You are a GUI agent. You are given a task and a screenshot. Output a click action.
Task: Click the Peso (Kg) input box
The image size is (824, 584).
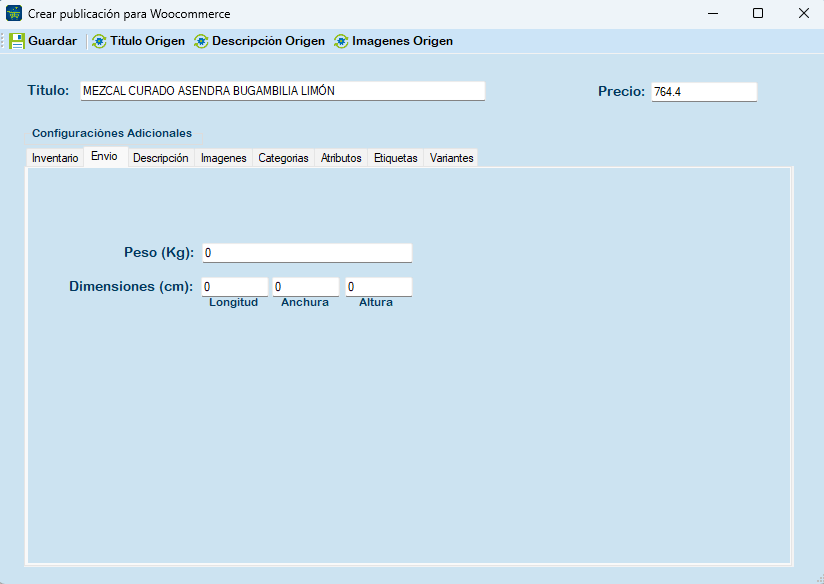306,253
